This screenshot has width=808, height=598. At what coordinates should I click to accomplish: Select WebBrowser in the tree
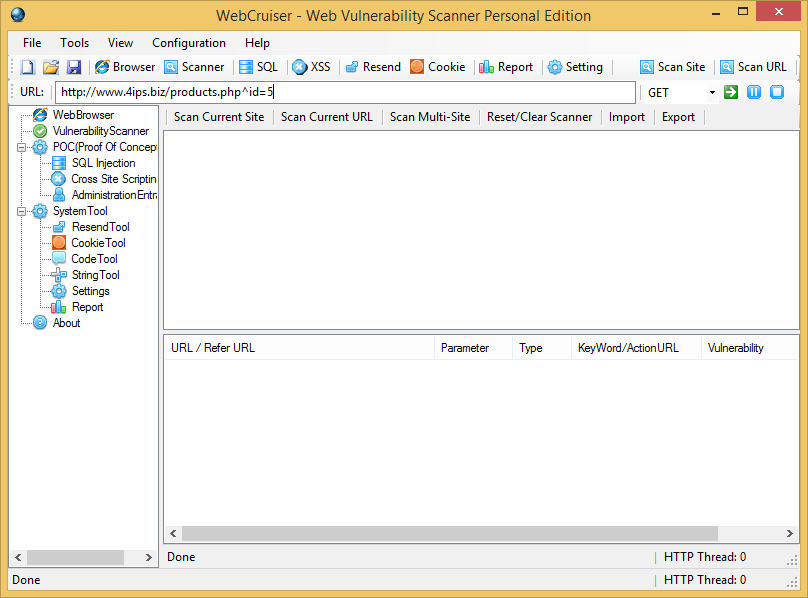coord(83,115)
